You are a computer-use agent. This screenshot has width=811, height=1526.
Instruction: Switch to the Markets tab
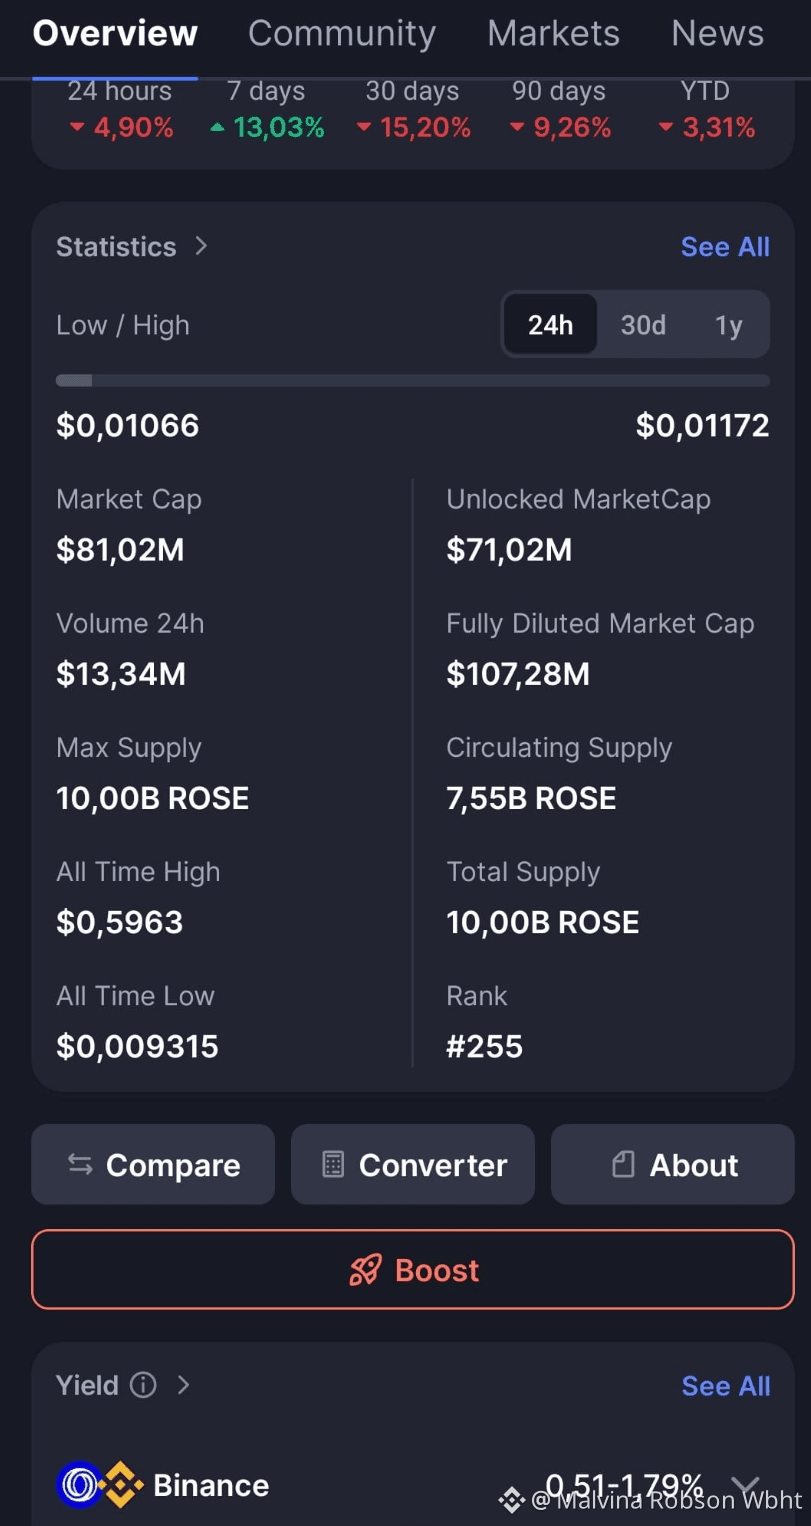[553, 33]
